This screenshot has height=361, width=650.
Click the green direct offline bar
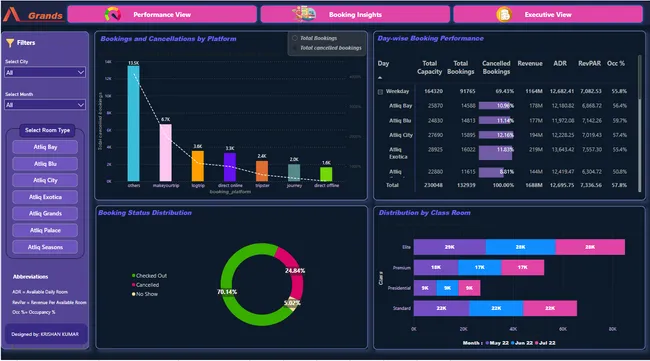point(326,174)
